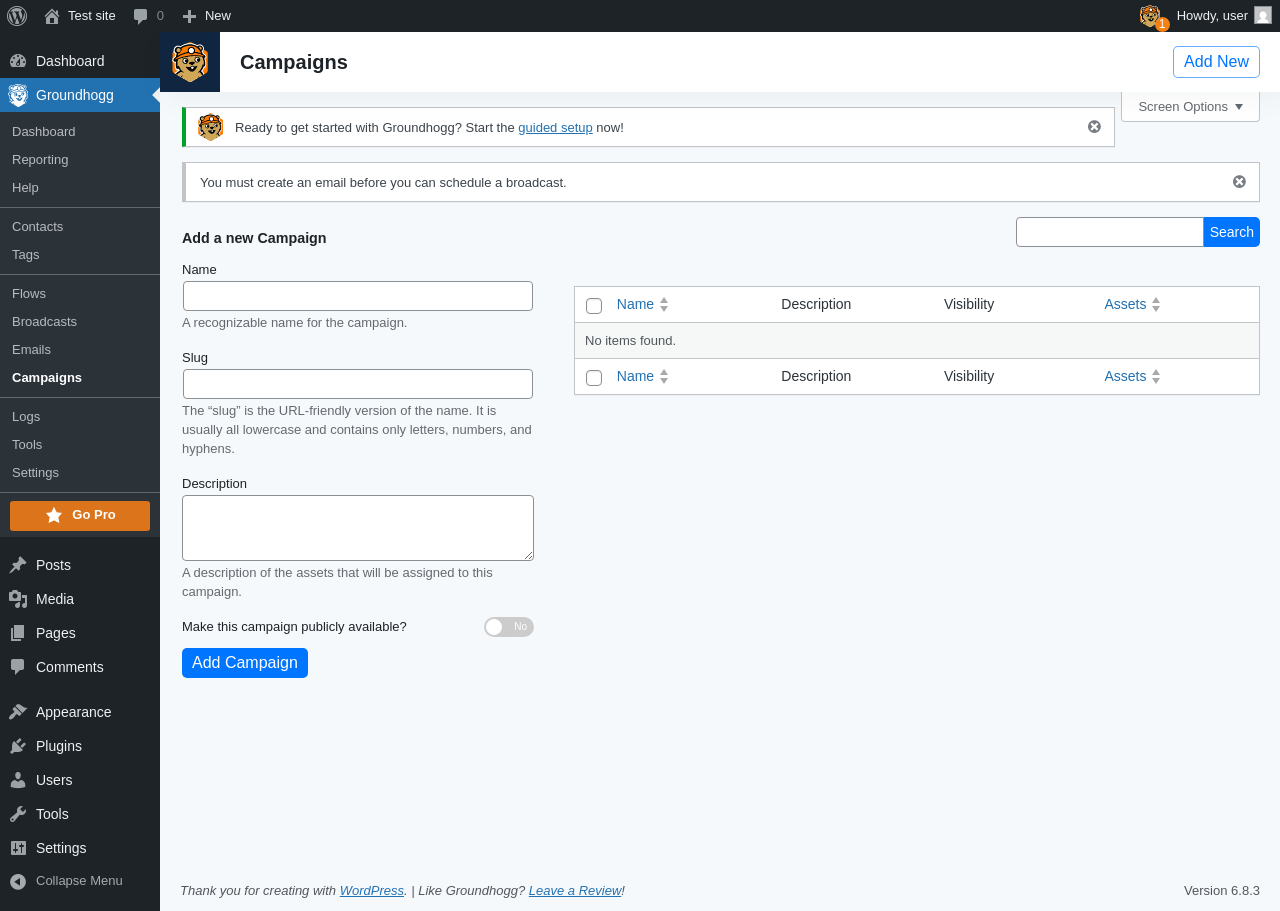
Task: Dismiss the guided setup notice
Action: click(1094, 127)
